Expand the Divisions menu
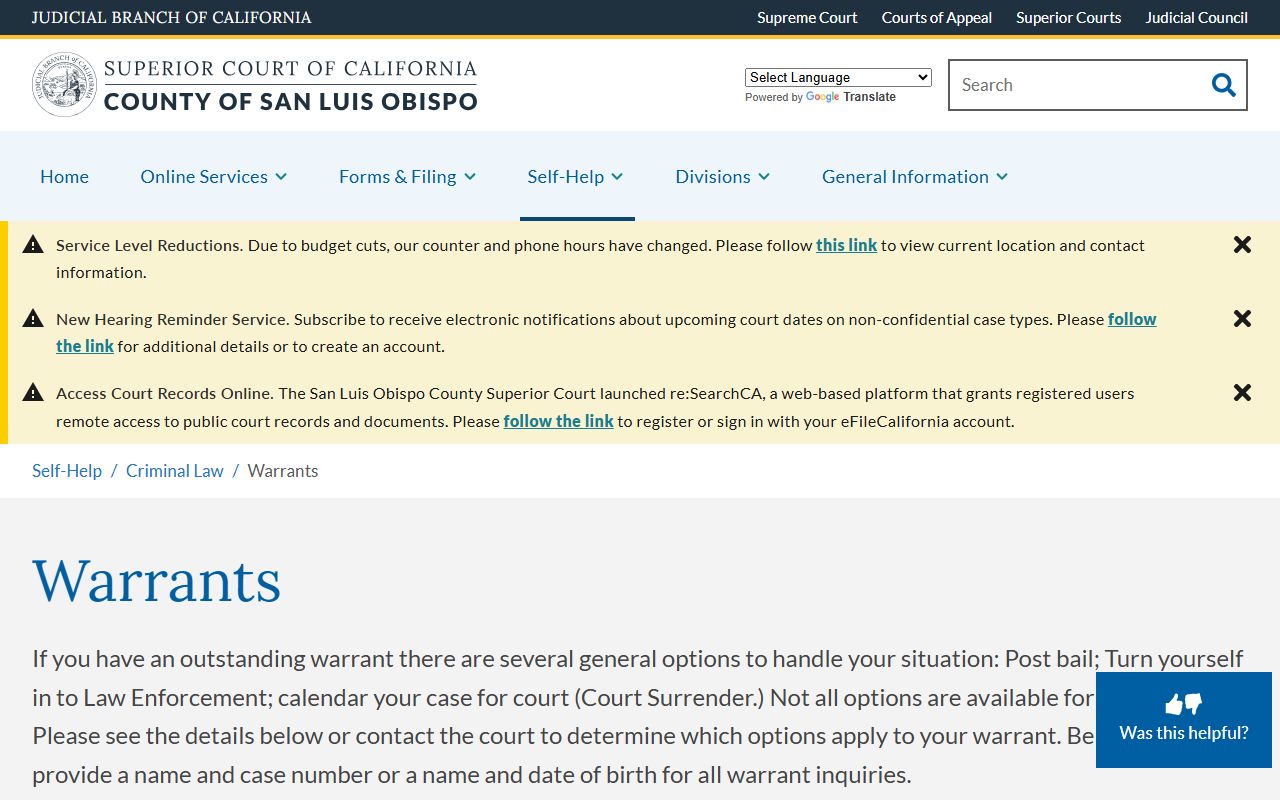 click(722, 177)
